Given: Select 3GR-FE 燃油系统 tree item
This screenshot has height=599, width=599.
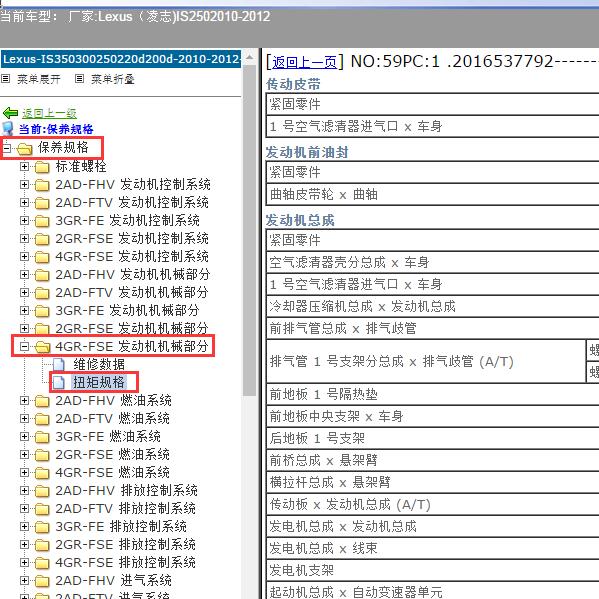Looking at the screenshot, I should coord(108,437).
